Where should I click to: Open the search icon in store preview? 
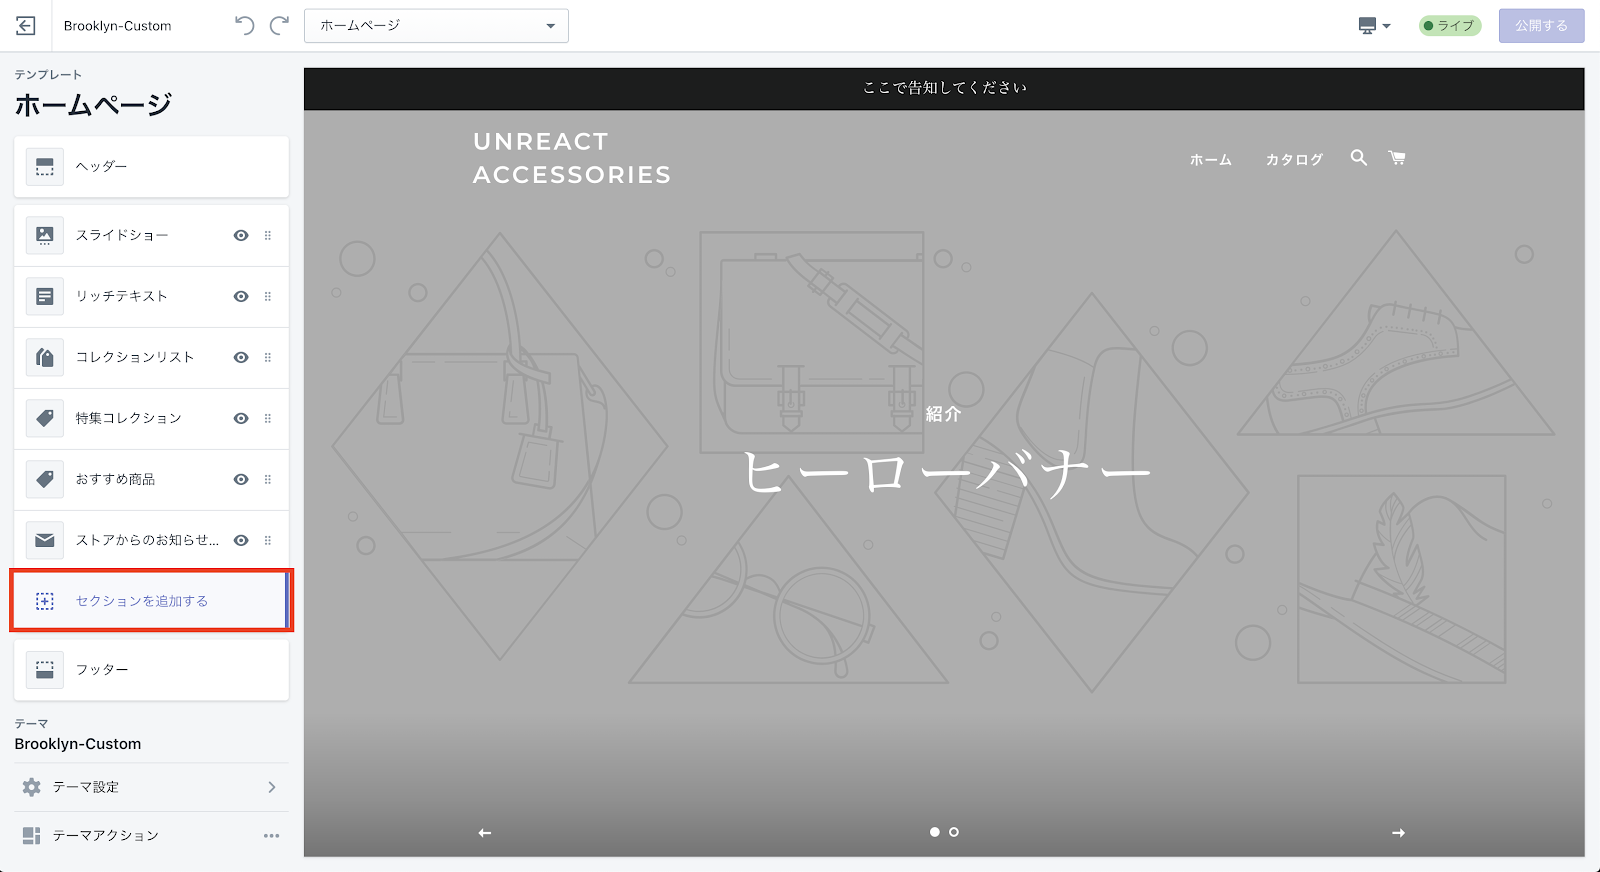pos(1358,158)
